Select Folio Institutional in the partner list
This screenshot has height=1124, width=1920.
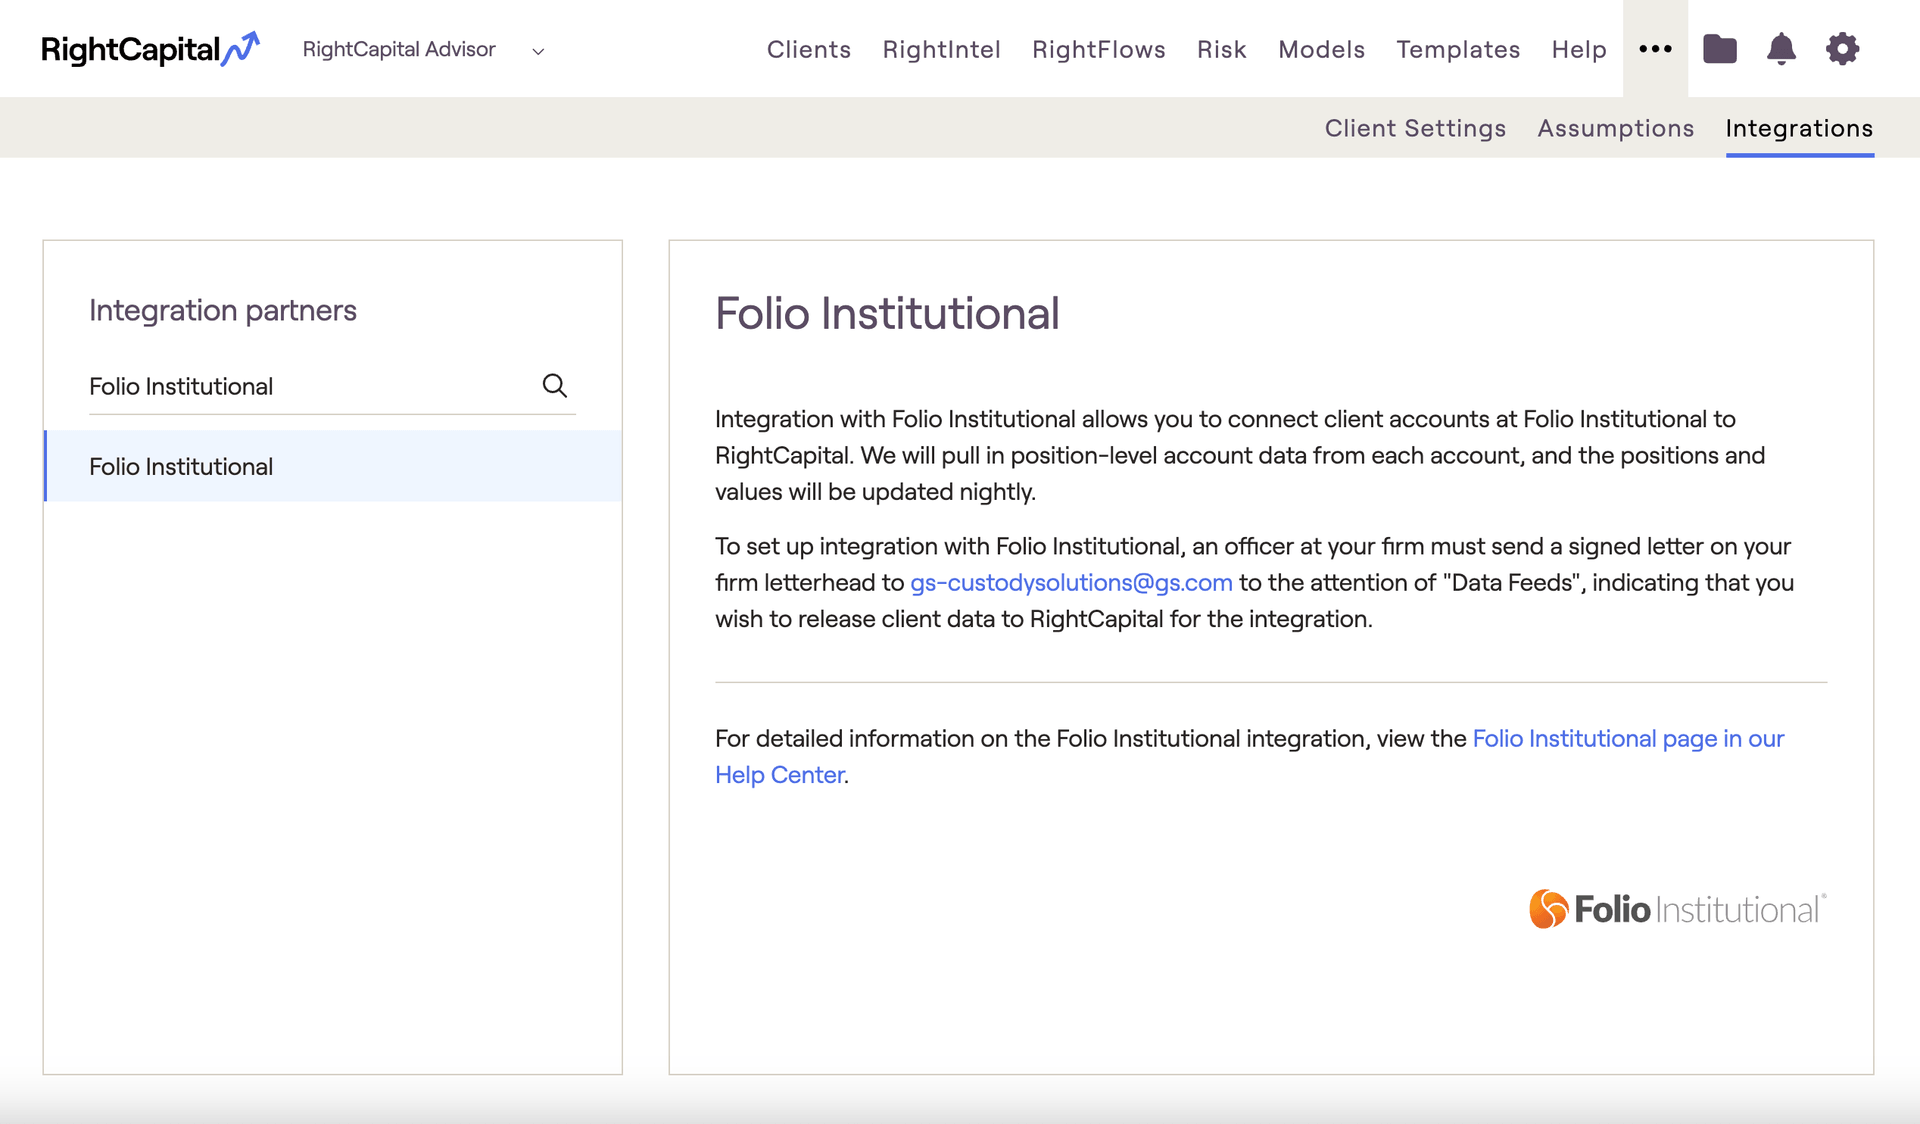[x=333, y=466]
